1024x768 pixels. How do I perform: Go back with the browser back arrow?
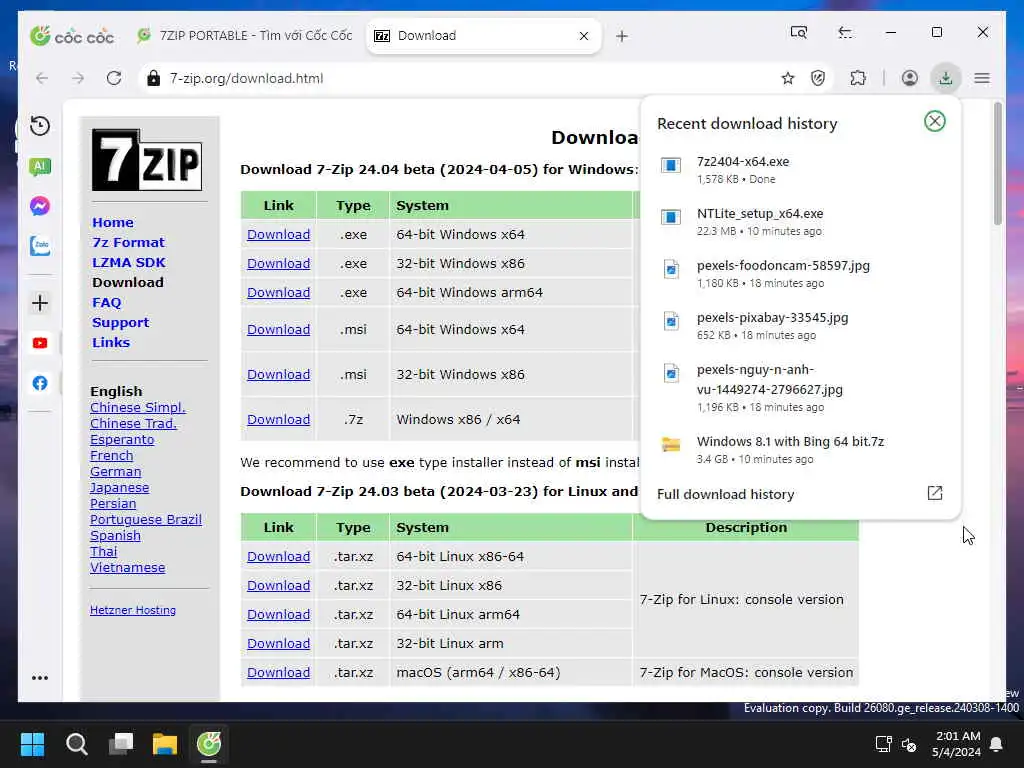42,78
